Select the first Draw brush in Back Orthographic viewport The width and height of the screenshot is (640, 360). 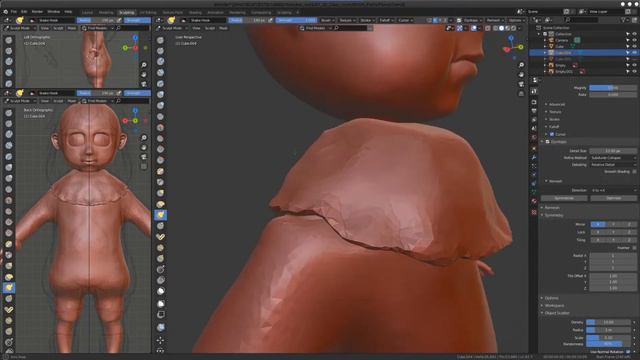pos(9,113)
